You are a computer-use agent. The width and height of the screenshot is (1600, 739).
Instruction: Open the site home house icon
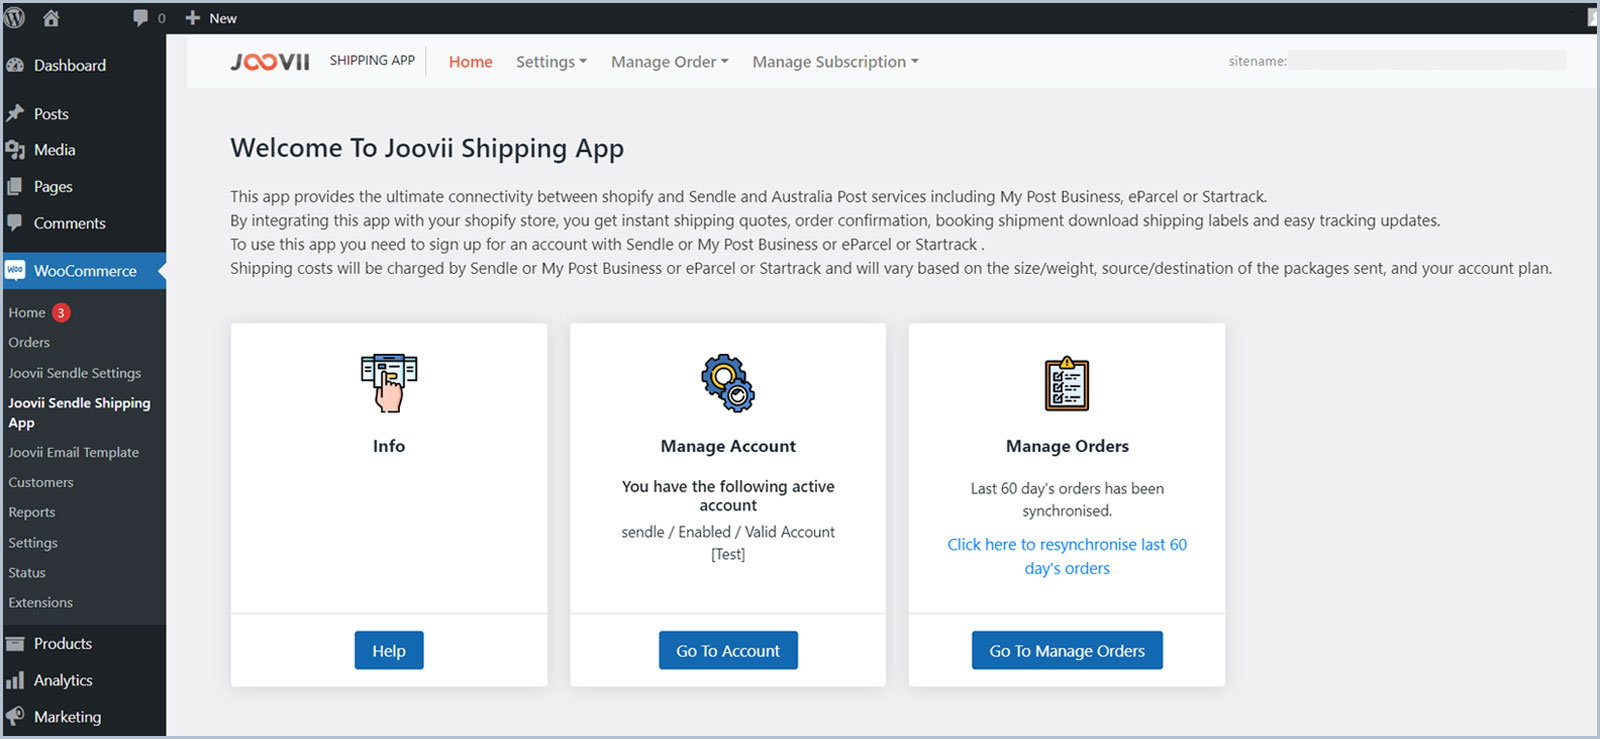click(x=51, y=18)
